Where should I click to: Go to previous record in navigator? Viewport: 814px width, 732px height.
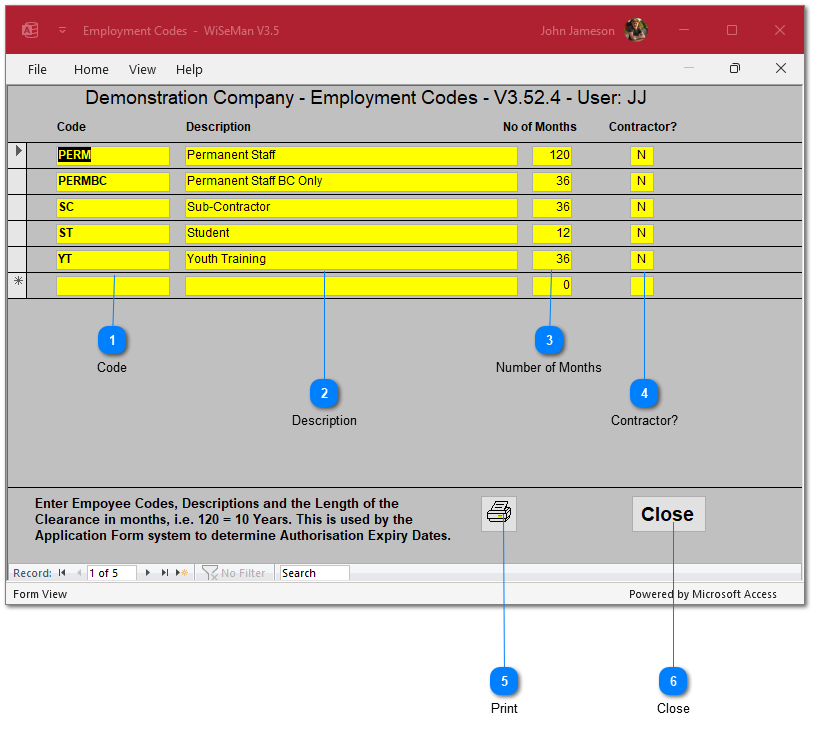pyautogui.click(x=77, y=573)
